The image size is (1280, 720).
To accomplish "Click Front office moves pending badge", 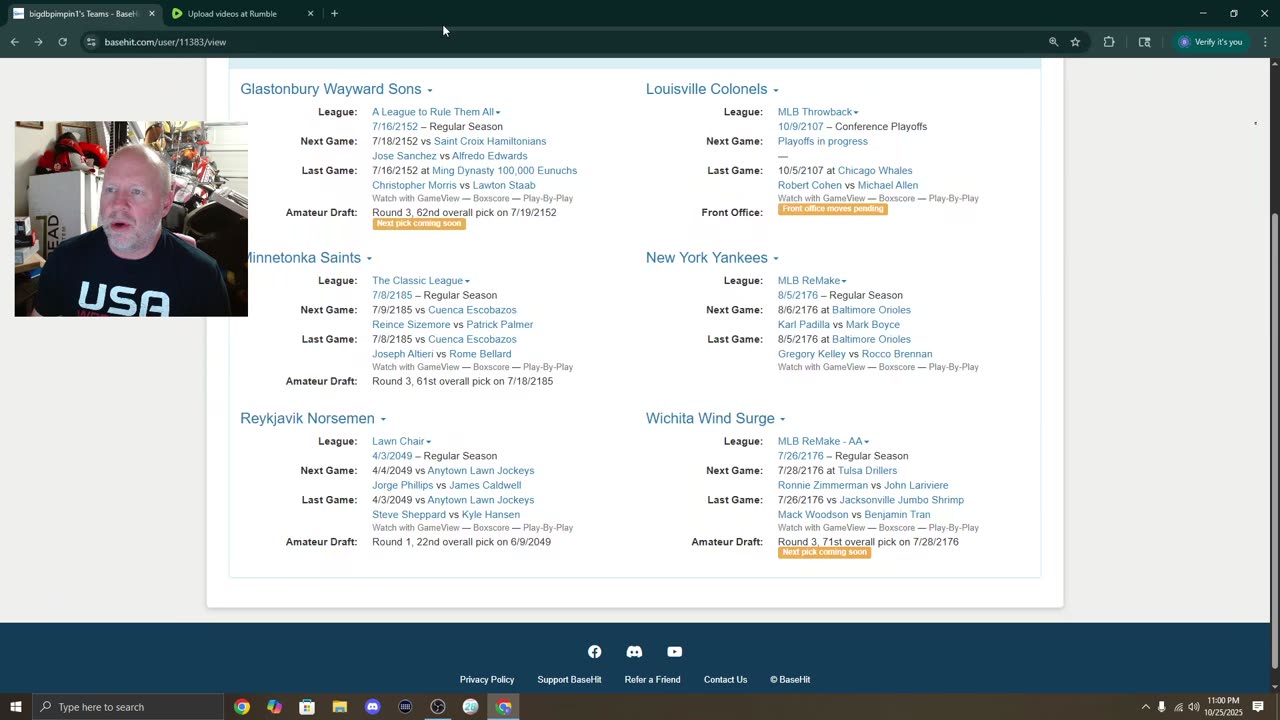I will 833,209.
